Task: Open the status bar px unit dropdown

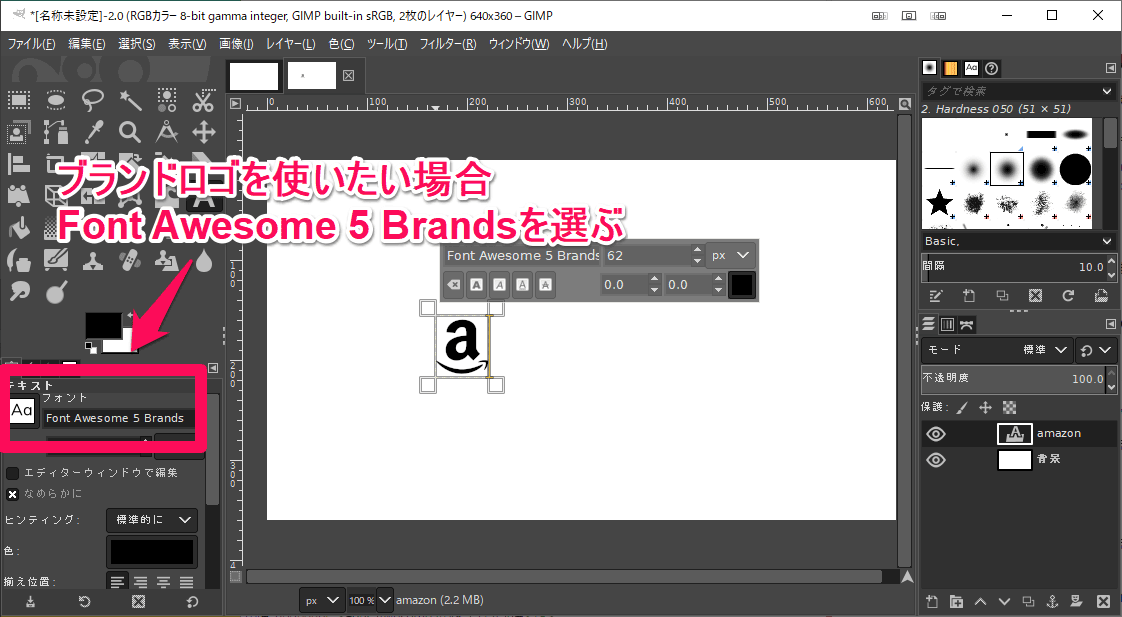Action: point(321,601)
